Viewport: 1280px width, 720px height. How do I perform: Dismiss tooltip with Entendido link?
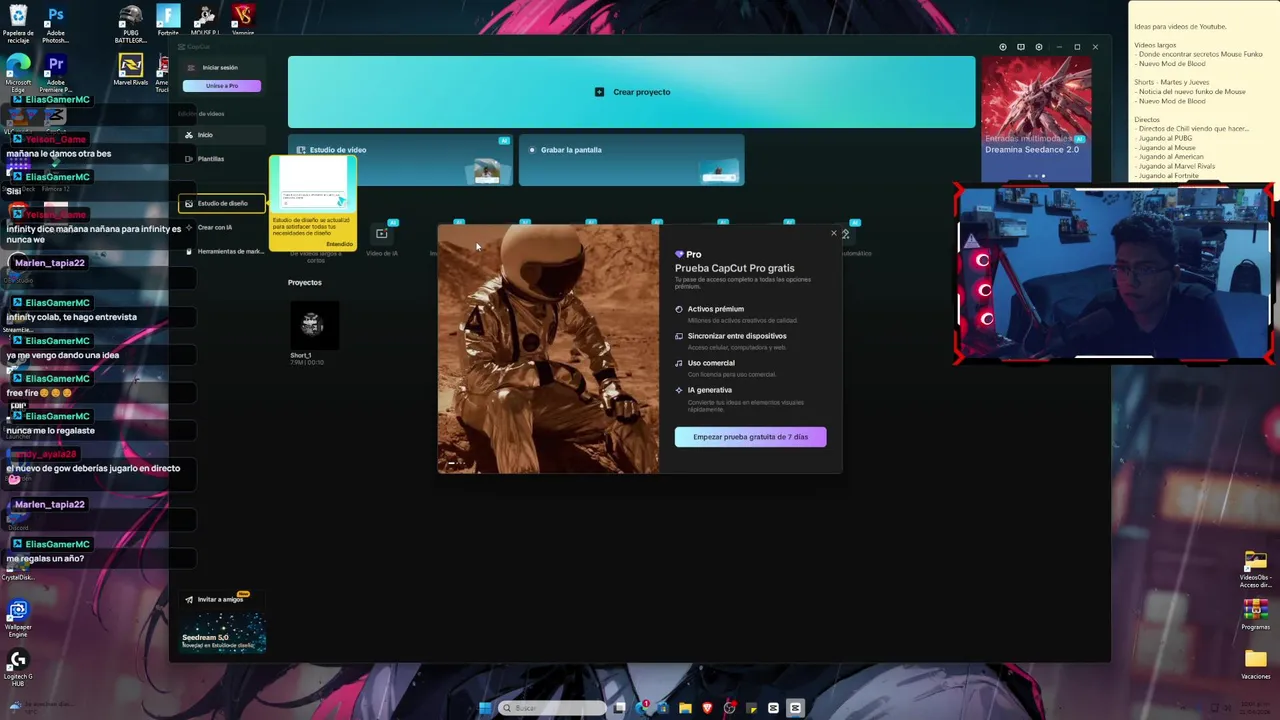(x=340, y=244)
